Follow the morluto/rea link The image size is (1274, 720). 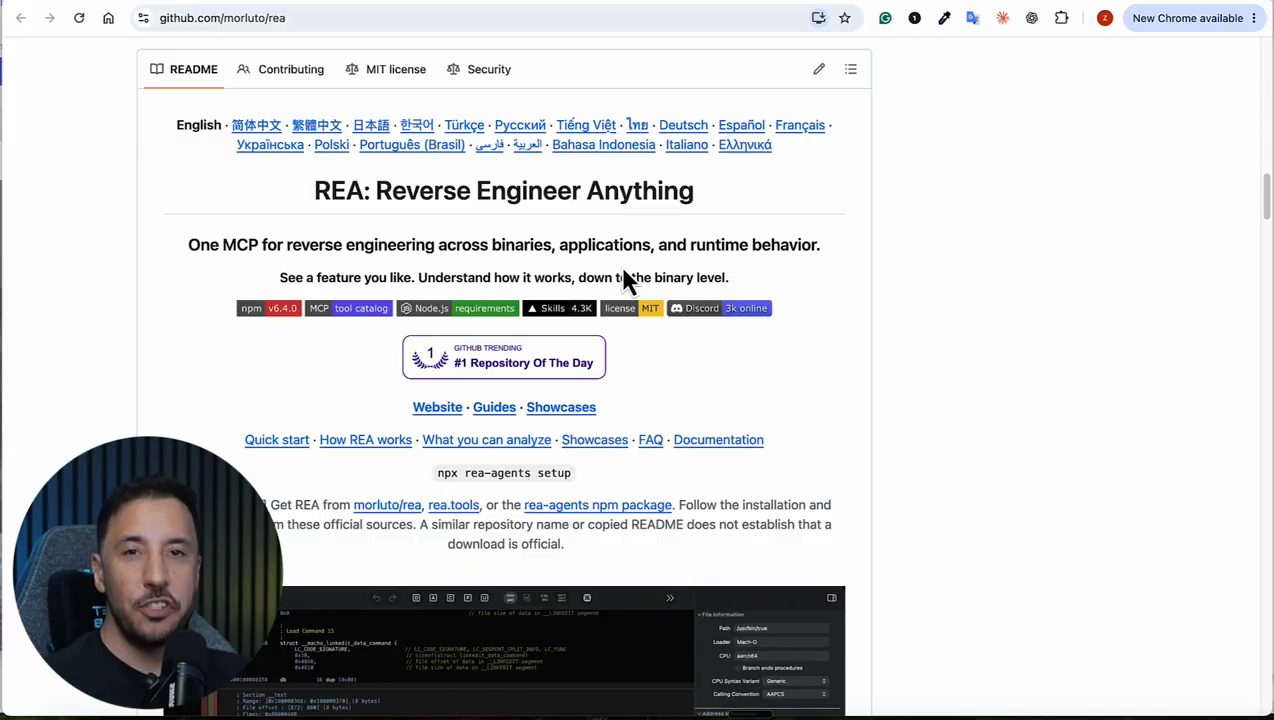pos(387,505)
